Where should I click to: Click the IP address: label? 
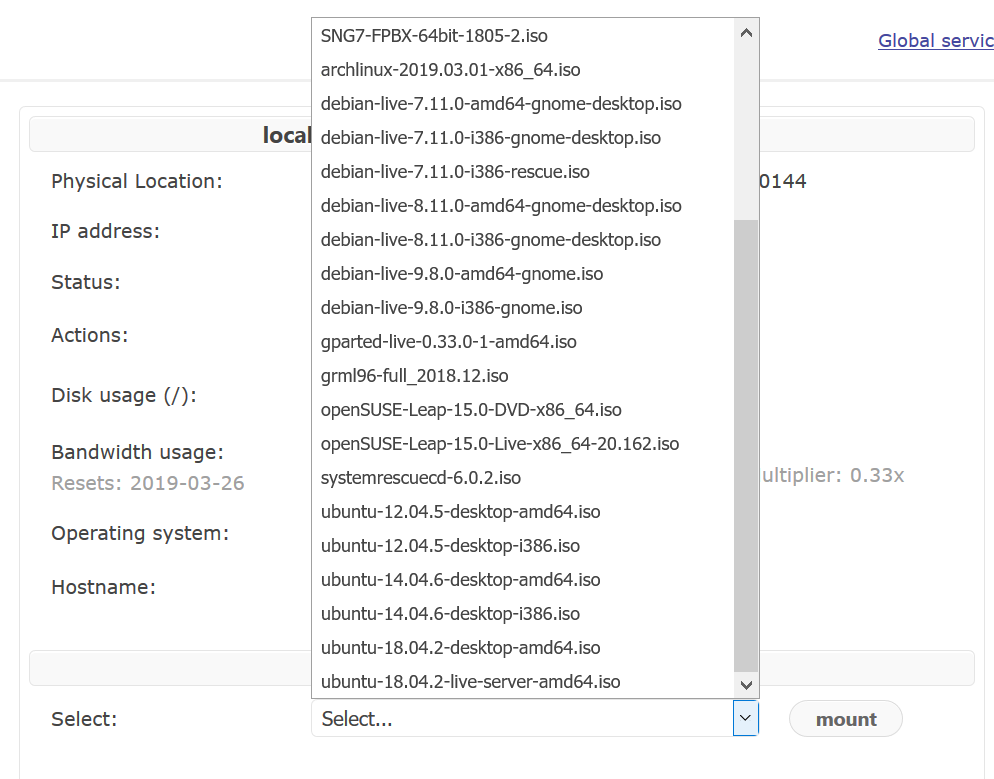click(x=105, y=231)
